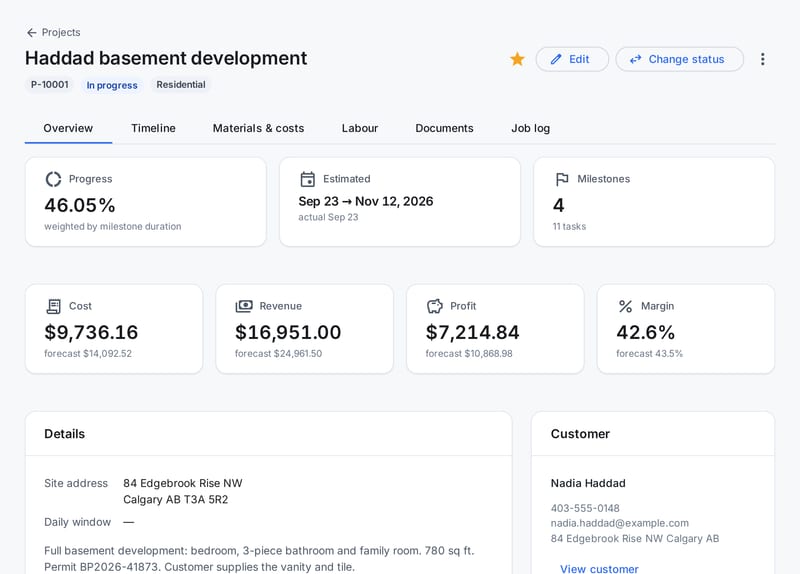Screen dimensions: 800x574
Task: Click the Revenue banknote icon
Action: pos(244,306)
